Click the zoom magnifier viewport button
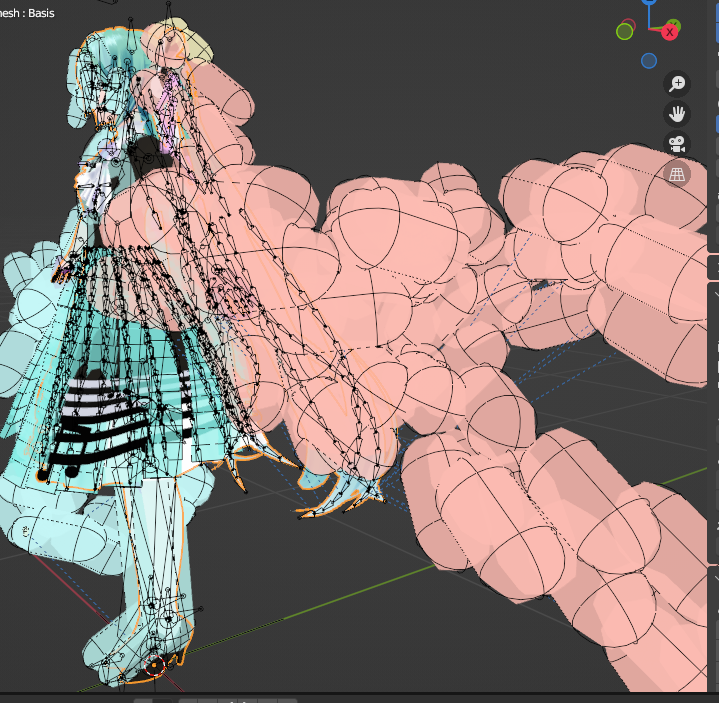719x703 pixels. (x=677, y=83)
